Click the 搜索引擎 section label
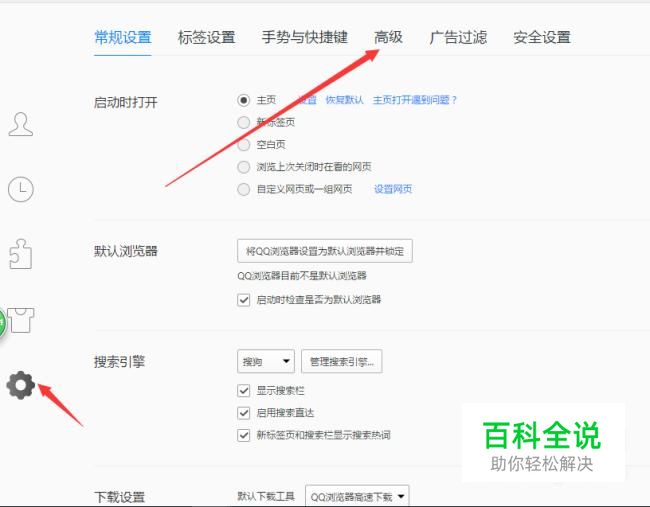 click(x=119, y=362)
